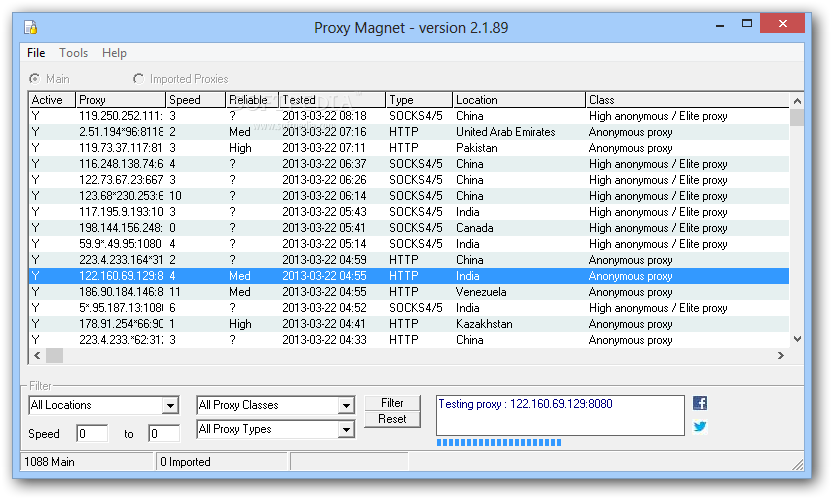This screenshot has width=832, height=499.
Task: Open the Facebook icon link
Action: [700, 403]
